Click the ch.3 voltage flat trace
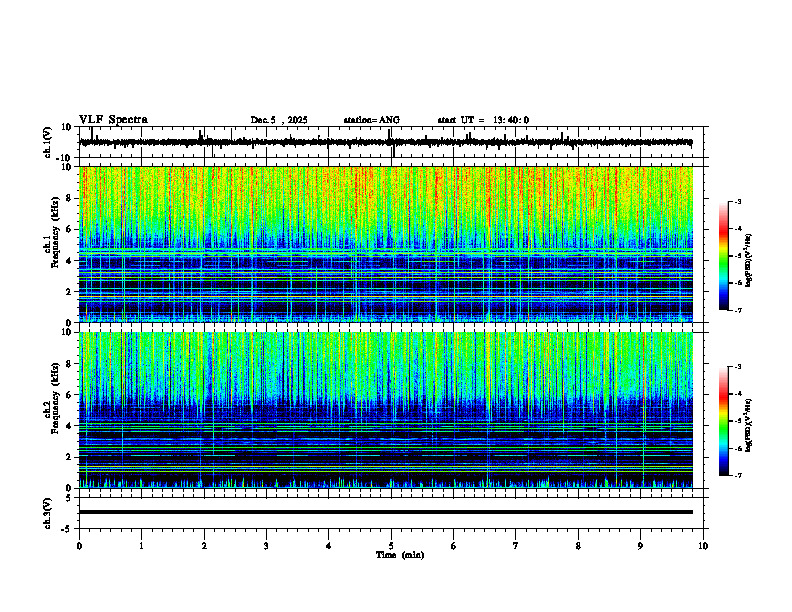The width and height of the screenshot is (792, 612). [386, 512]
